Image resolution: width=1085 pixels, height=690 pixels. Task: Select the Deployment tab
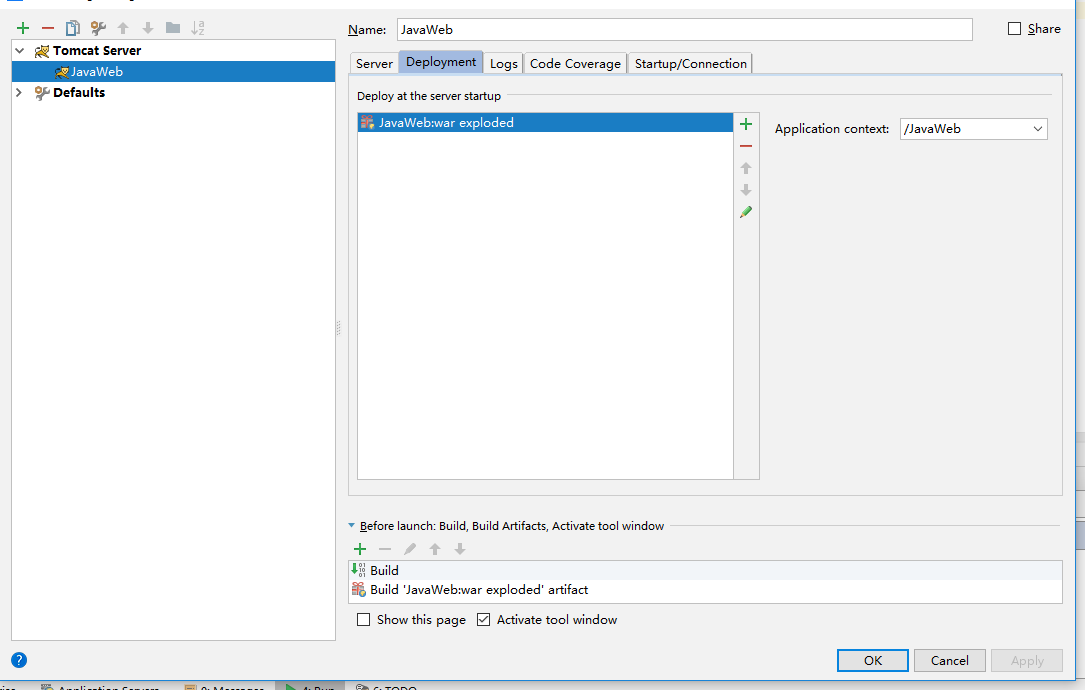pyautogui.click(x=441, y=62)
